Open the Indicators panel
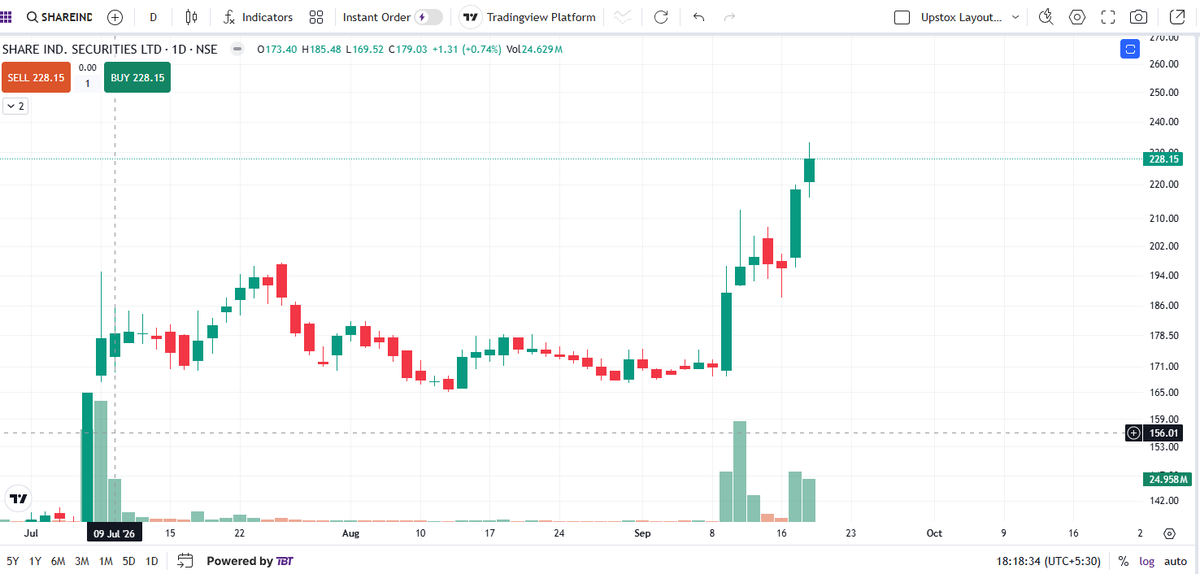The height and width of the screenshot is (574, 1200). (x=258, y=17)
